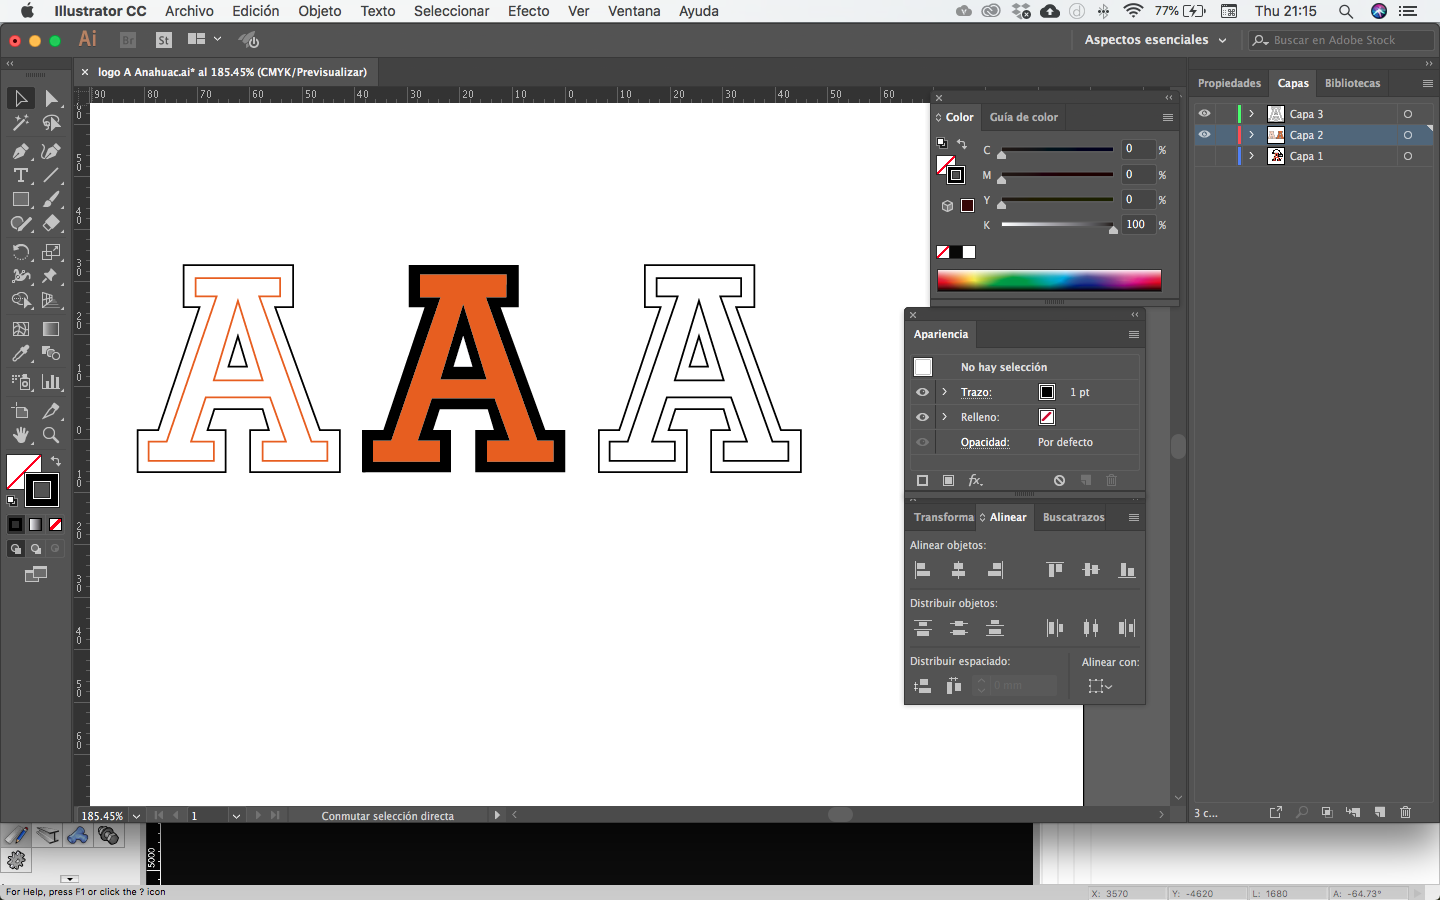Image resolution: width=1440 pixels, height=900 pixels.
Task: Select the Scale tool
Action: coord(51,252)
